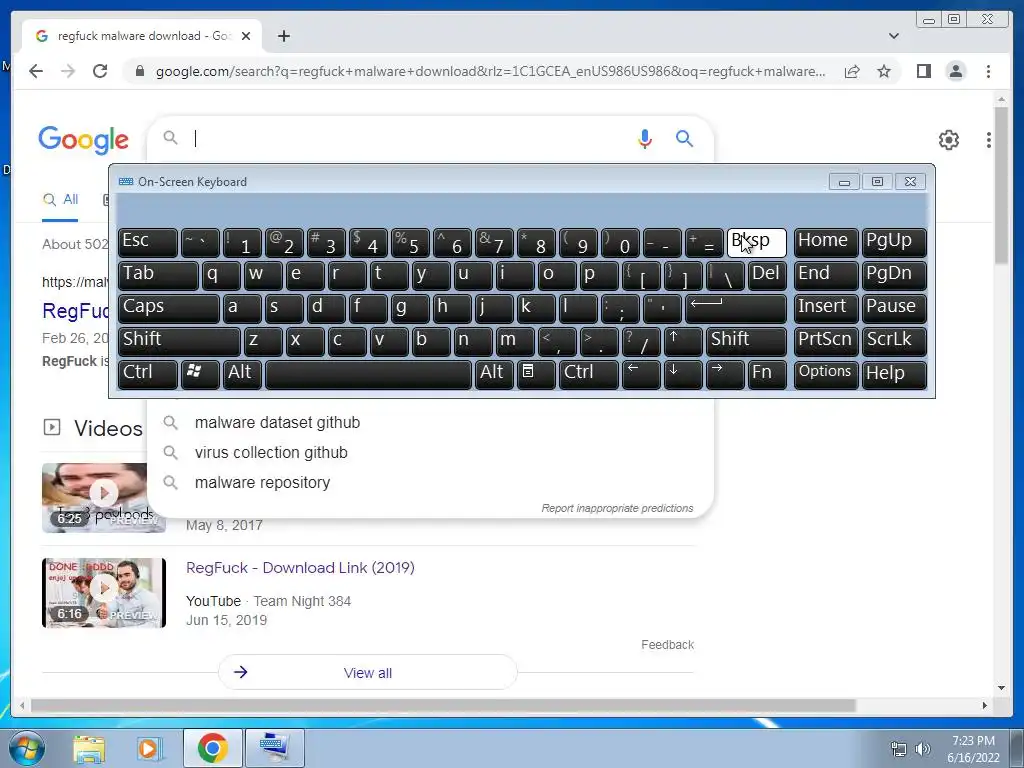This screenshot has width=1024, height=768.
Task: Play the 6:16 video thumbnail
Action: [104, 592]
